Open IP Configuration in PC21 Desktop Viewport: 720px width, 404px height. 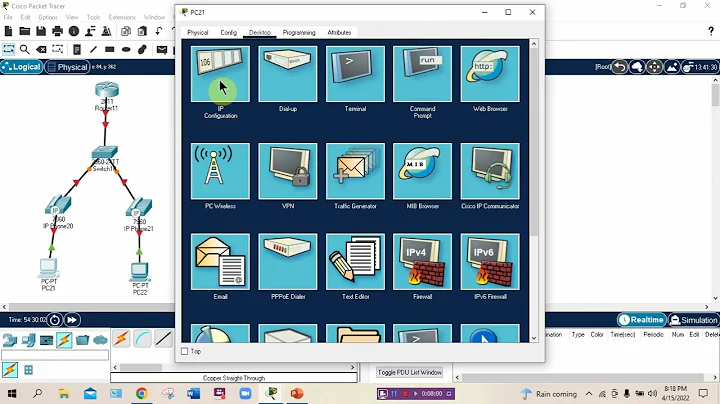(220, 74)
